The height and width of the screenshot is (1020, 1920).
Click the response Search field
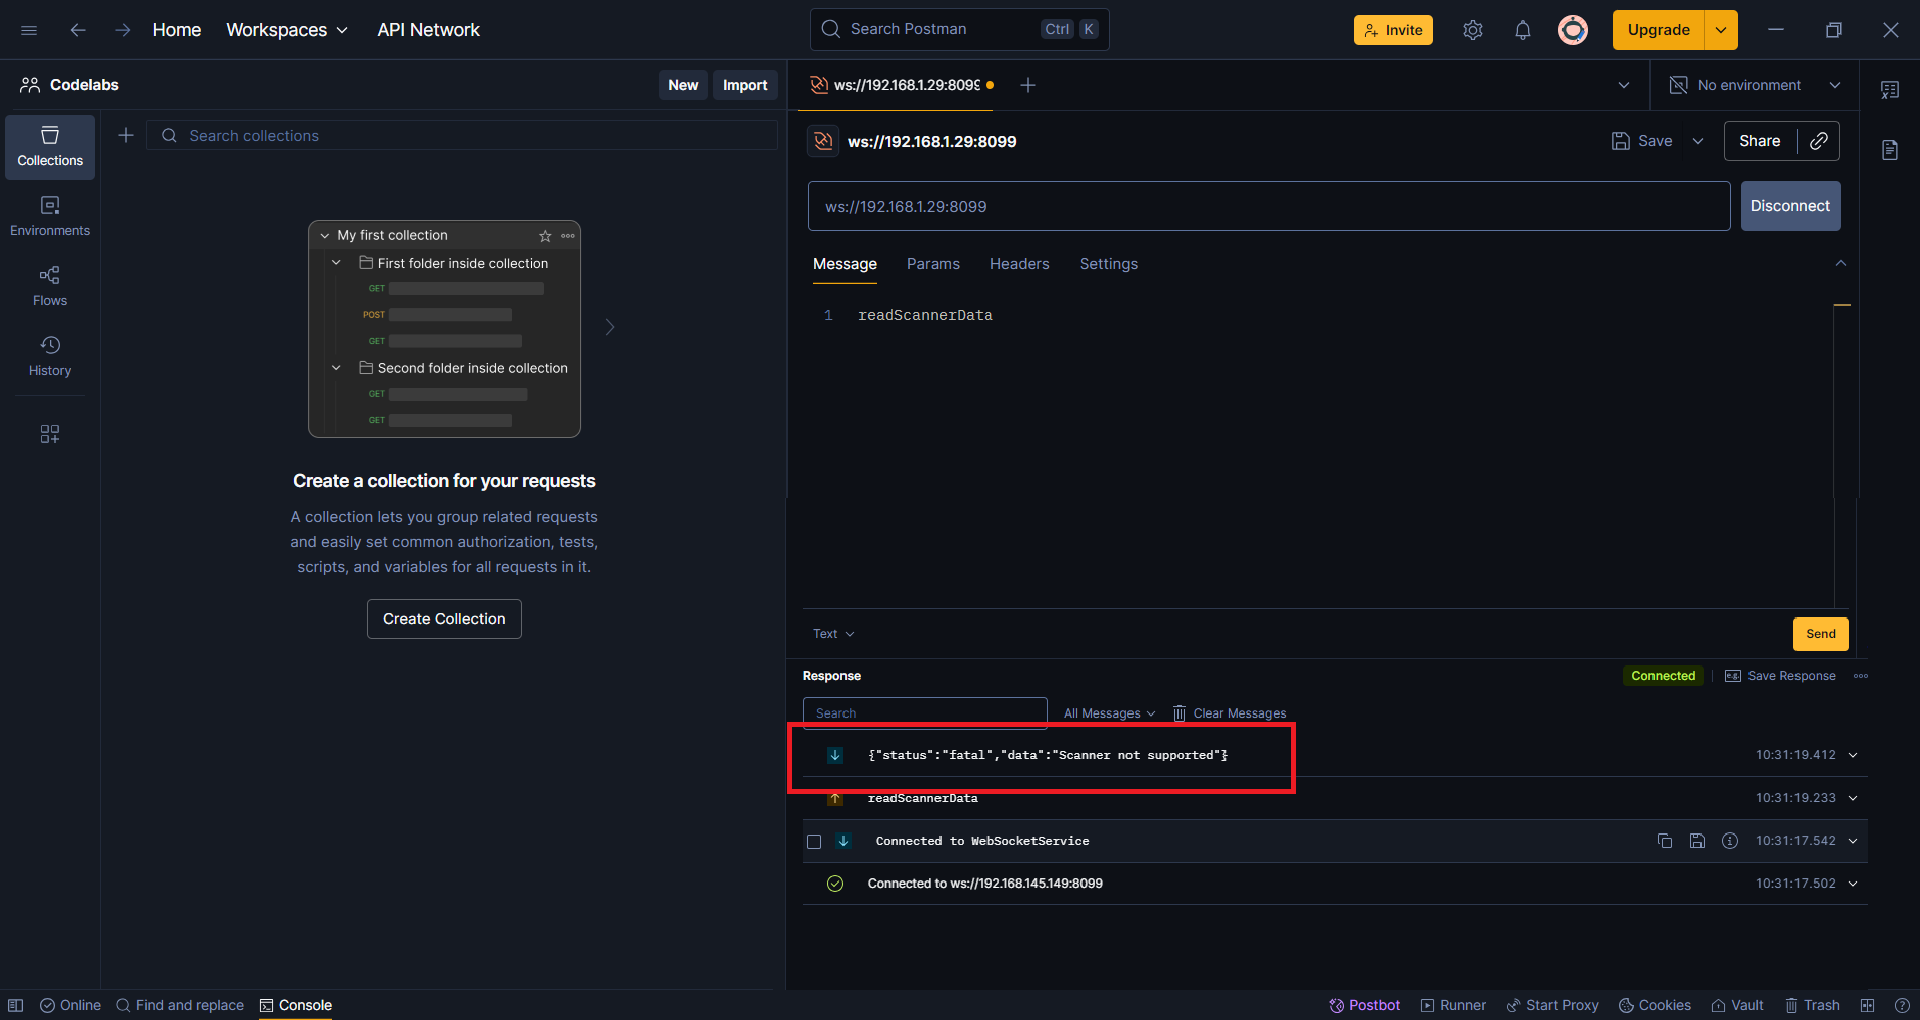(x=924, y=713)
